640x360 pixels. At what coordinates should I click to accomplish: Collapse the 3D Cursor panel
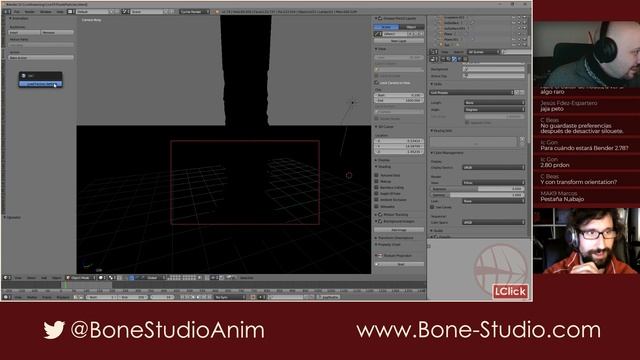pos(384,127)
